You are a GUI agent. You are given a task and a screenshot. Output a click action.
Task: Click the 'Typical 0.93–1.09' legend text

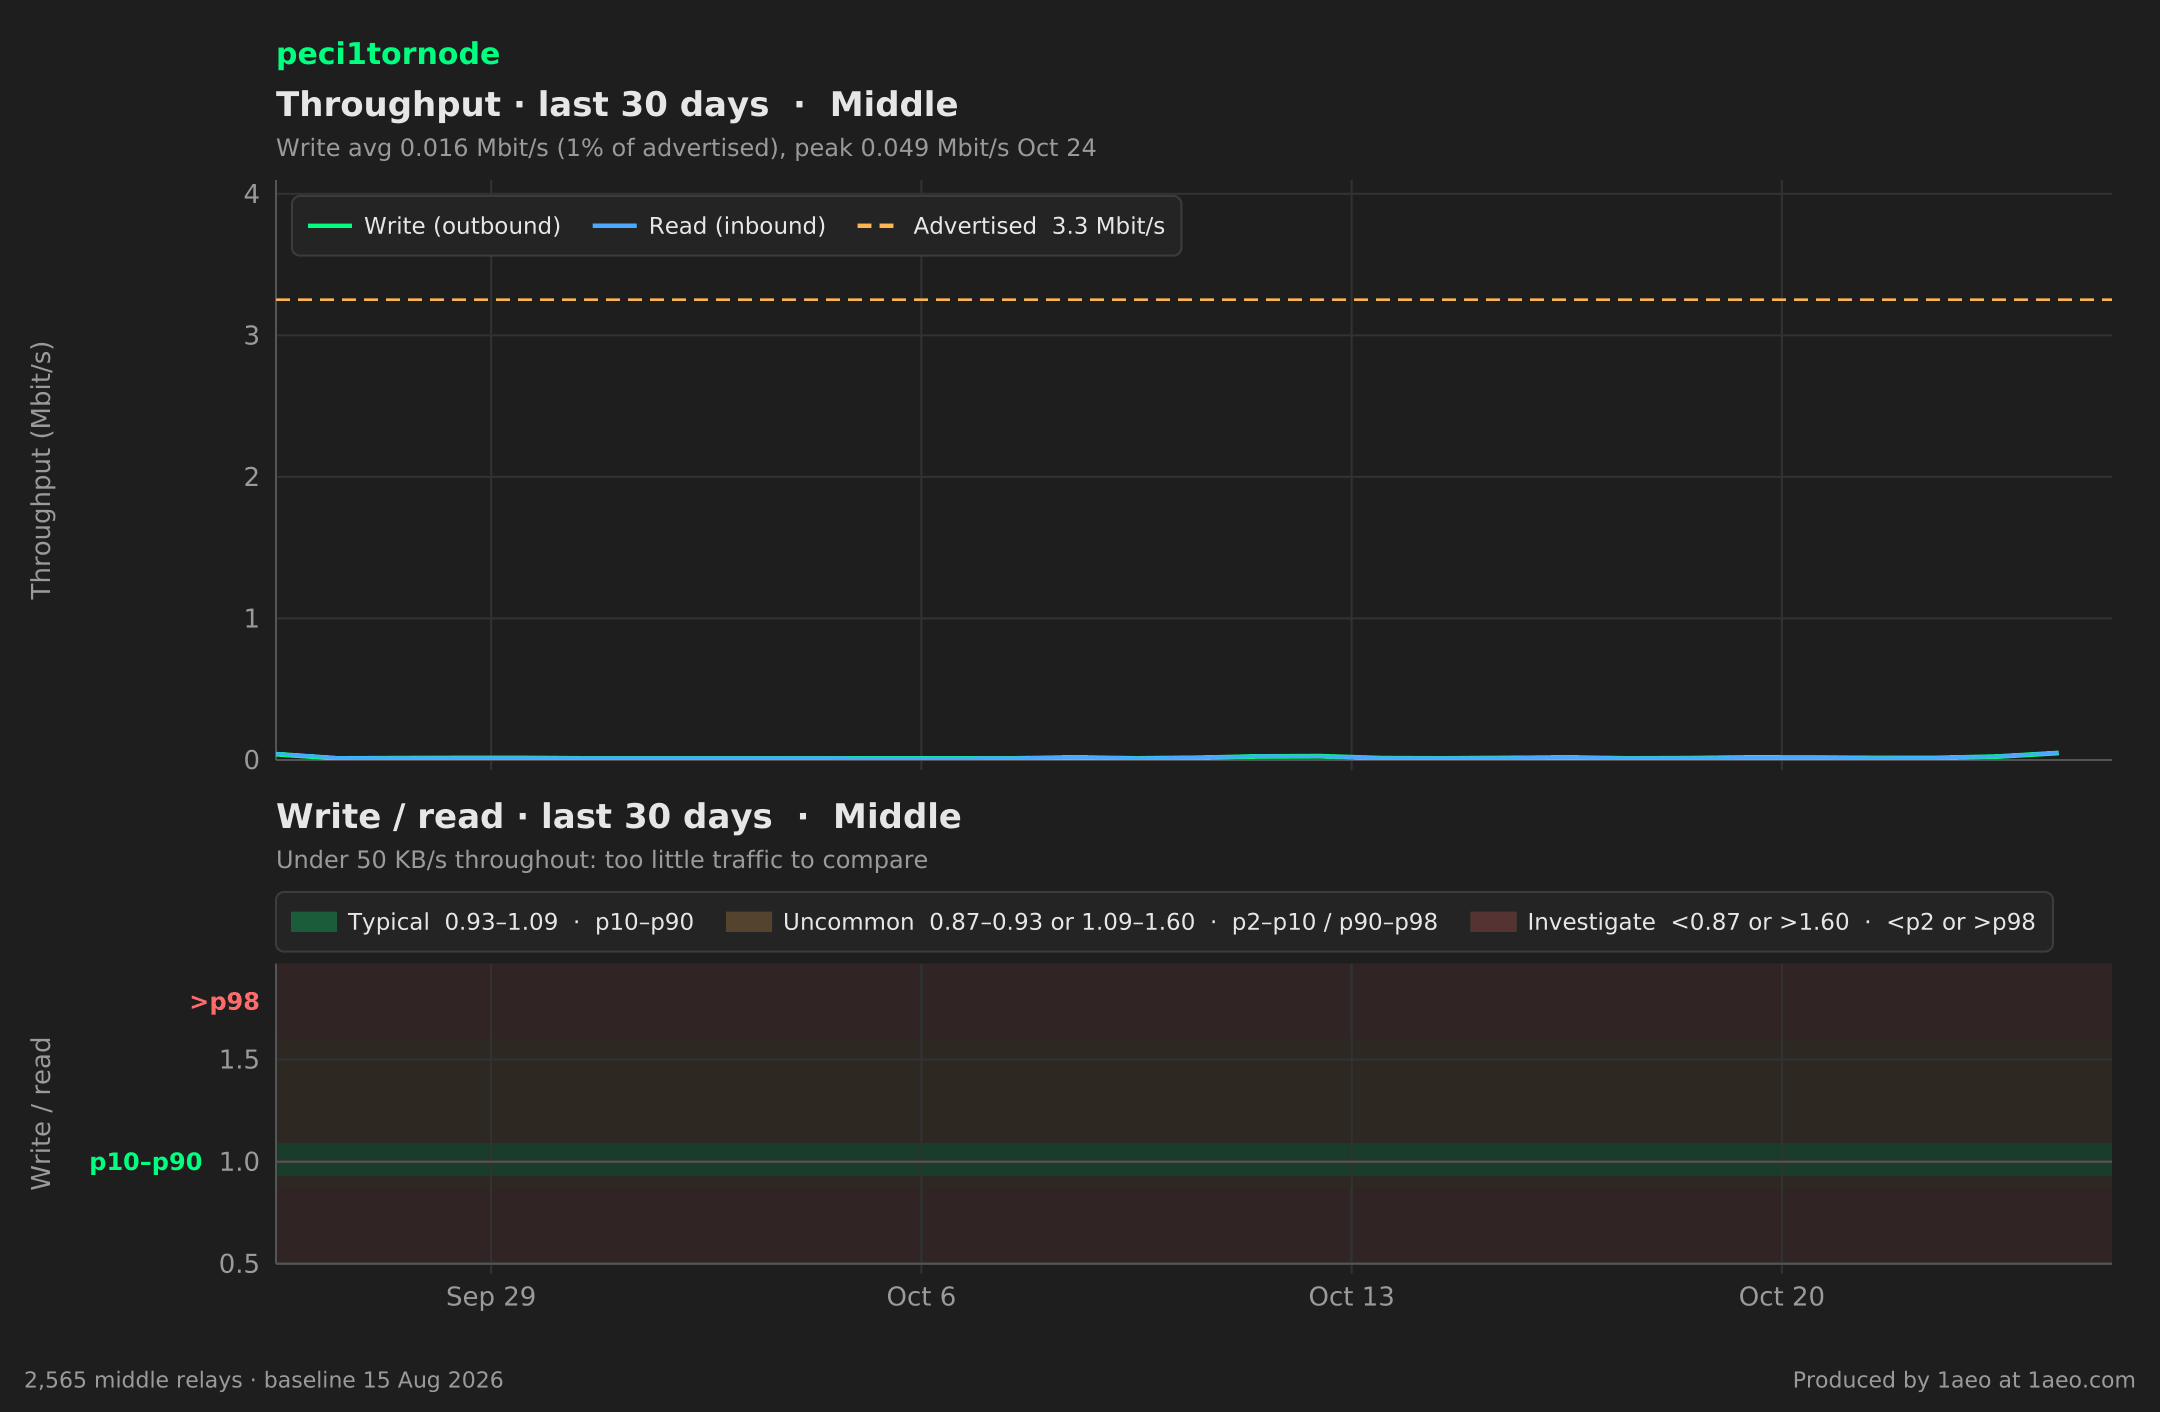(x=521, y=922)
